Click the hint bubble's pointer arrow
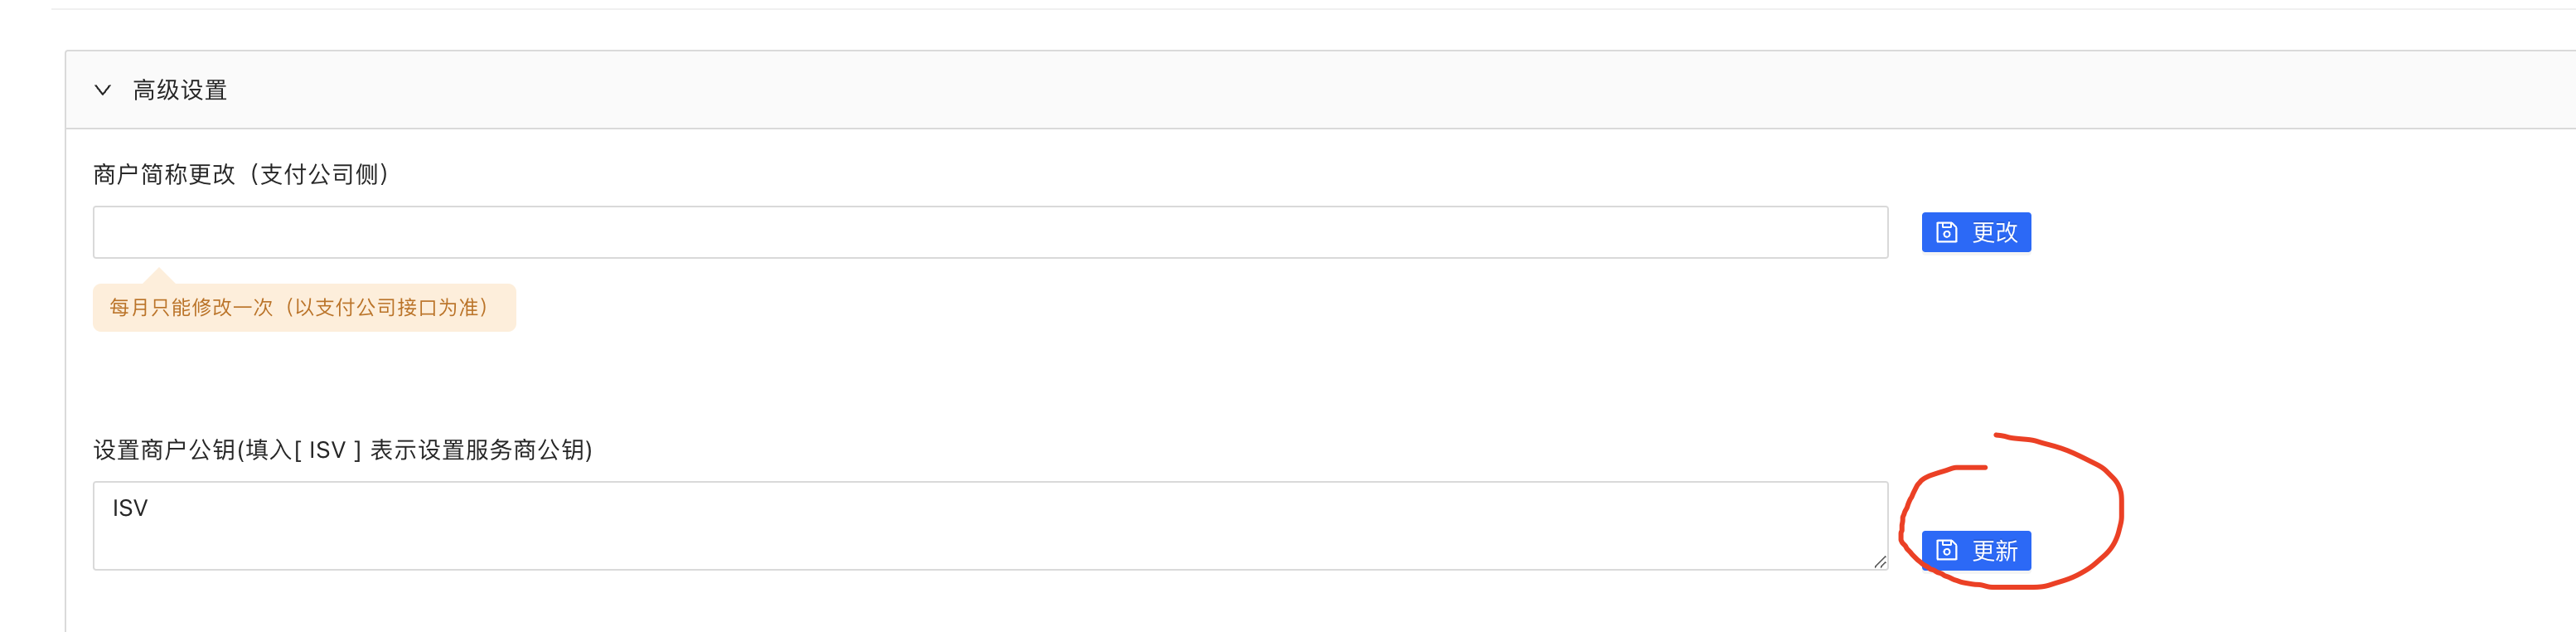The height and width of the screenshot is (632, 2576). coord(158,276)
